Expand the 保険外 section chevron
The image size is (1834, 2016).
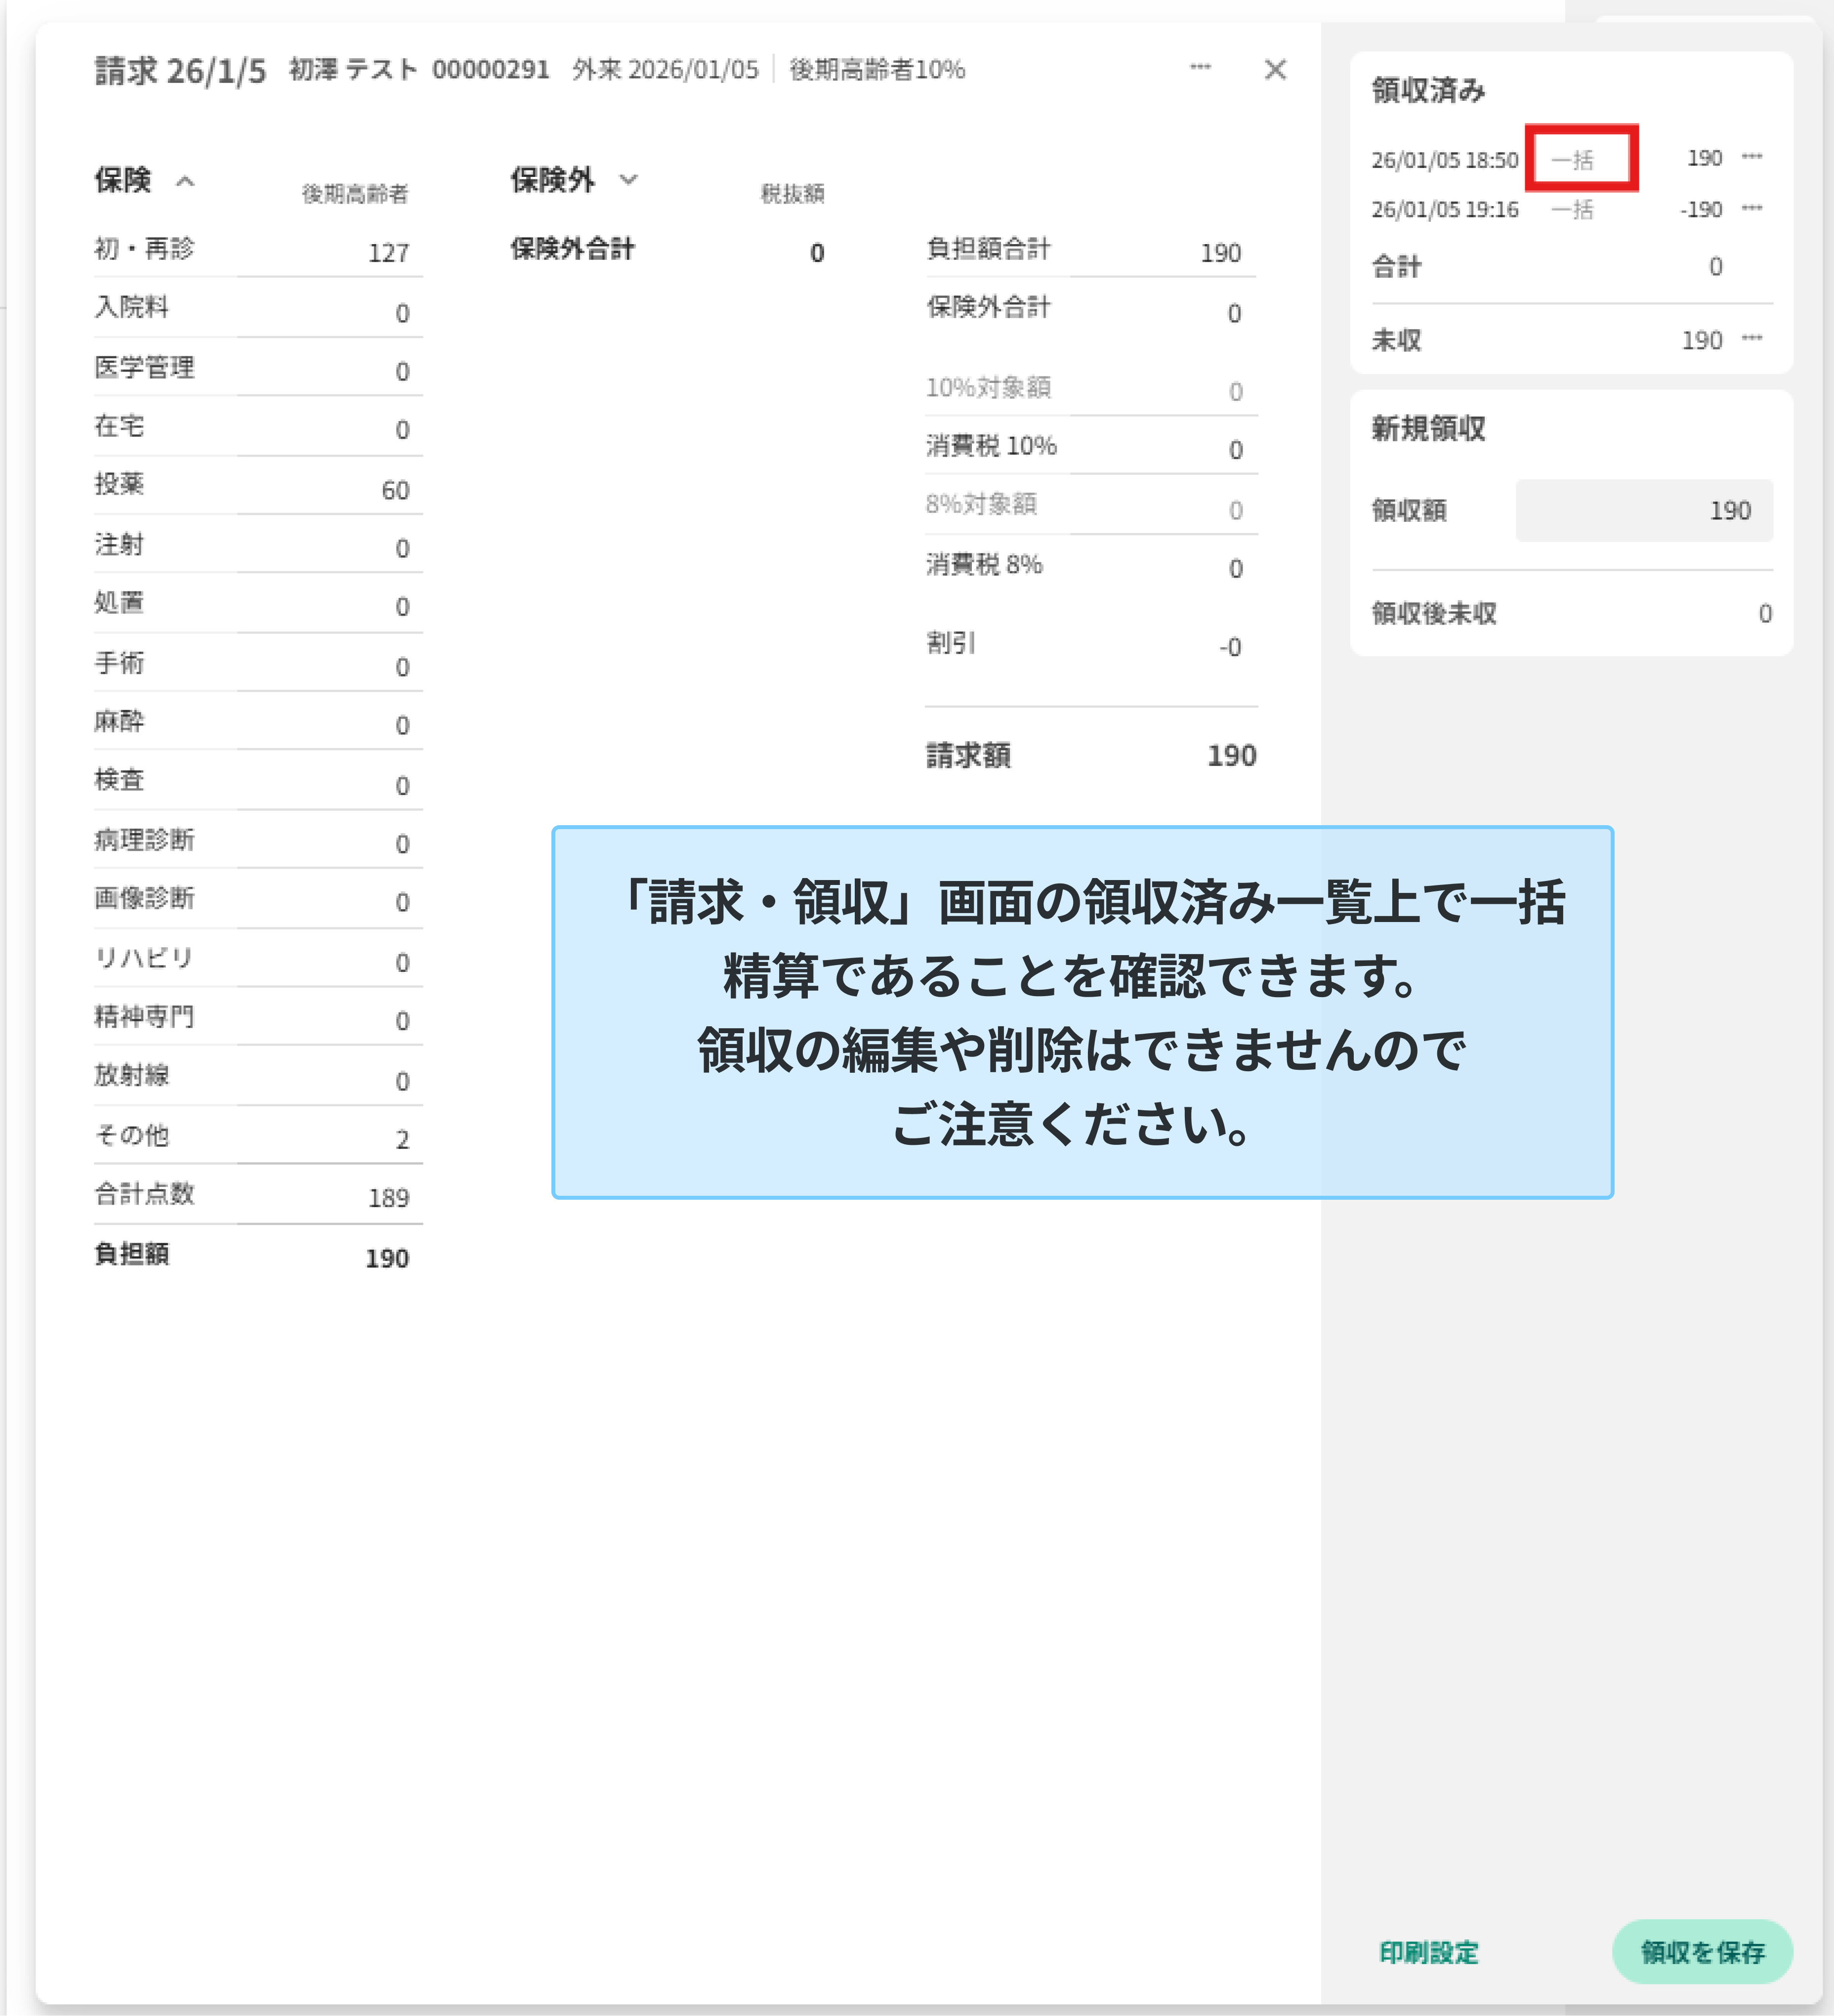(x=628, y=180)
